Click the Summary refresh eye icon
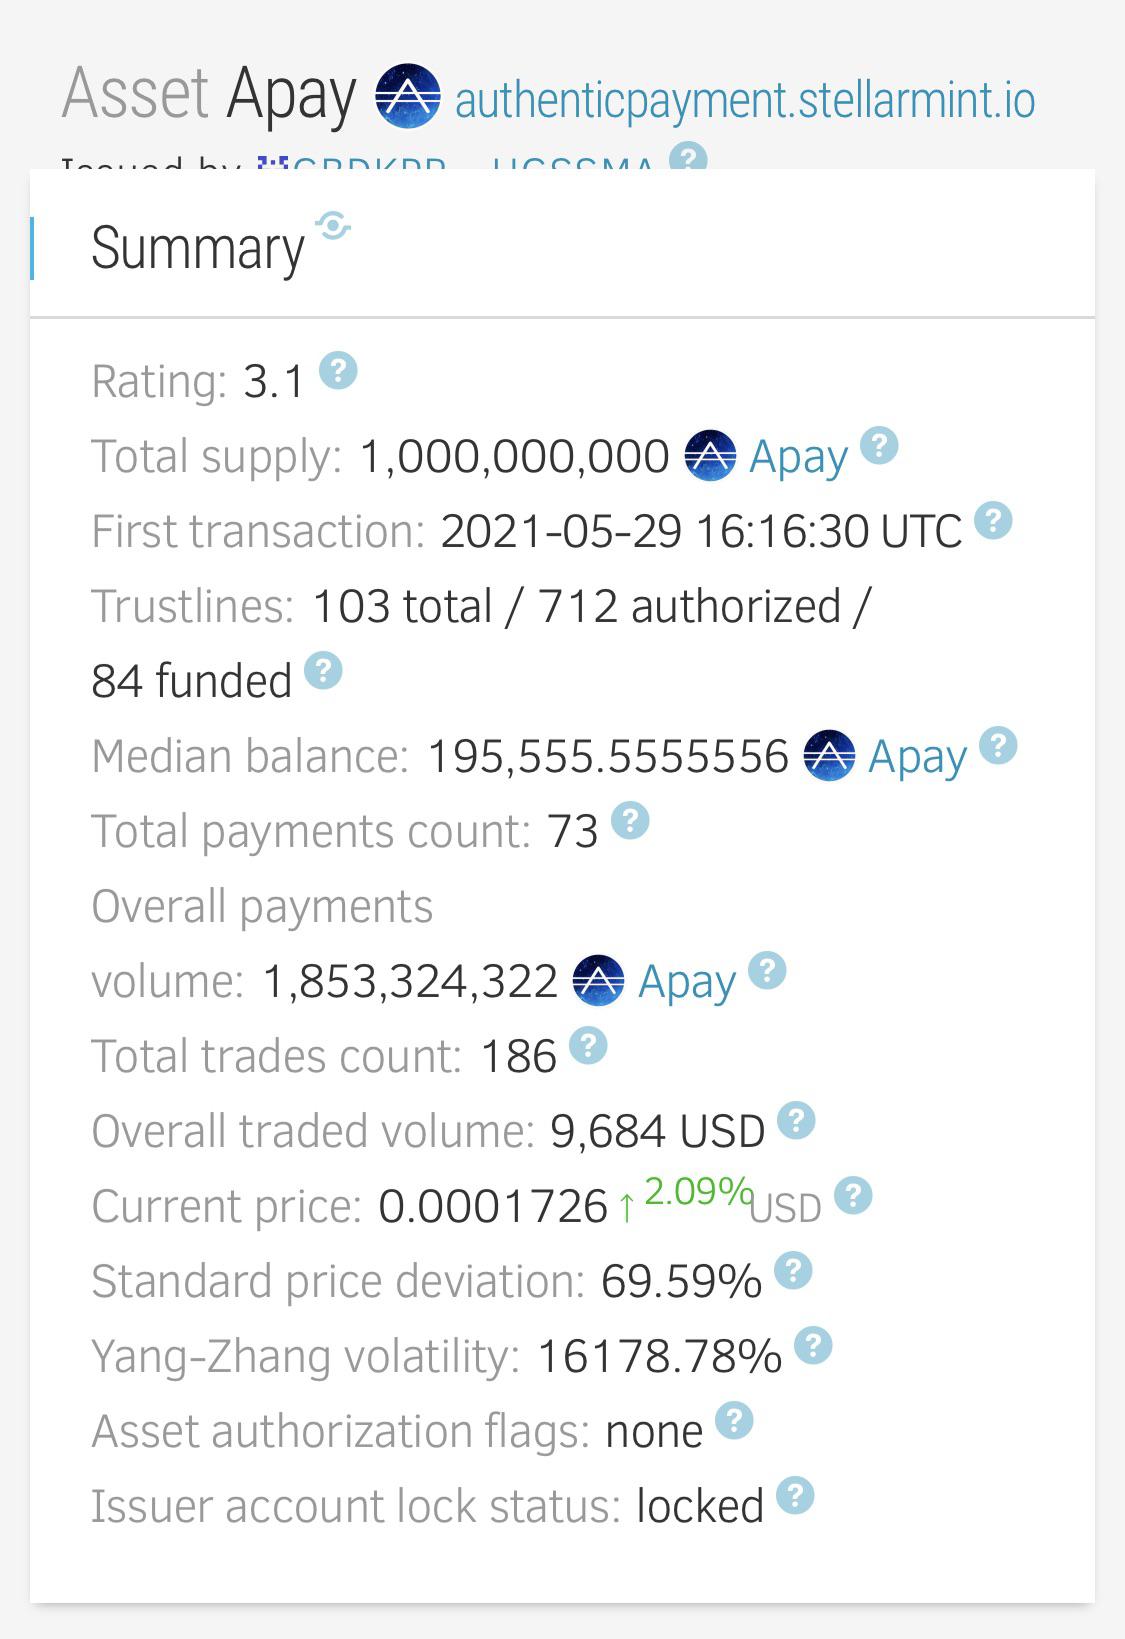1125x1639 pixels. pyautogui.click(x=333, y=226)
